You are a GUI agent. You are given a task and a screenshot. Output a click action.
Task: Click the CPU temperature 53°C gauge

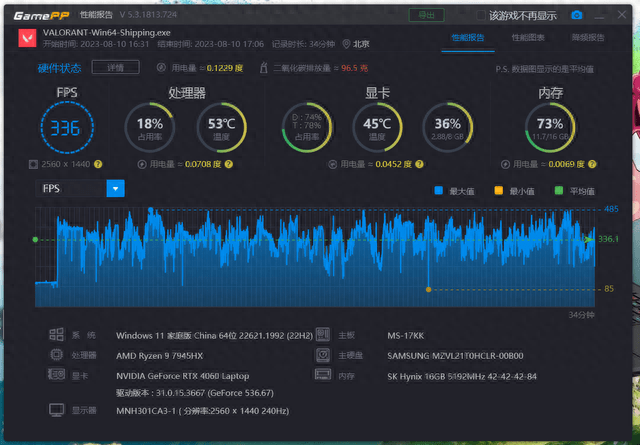coord(222,127)
